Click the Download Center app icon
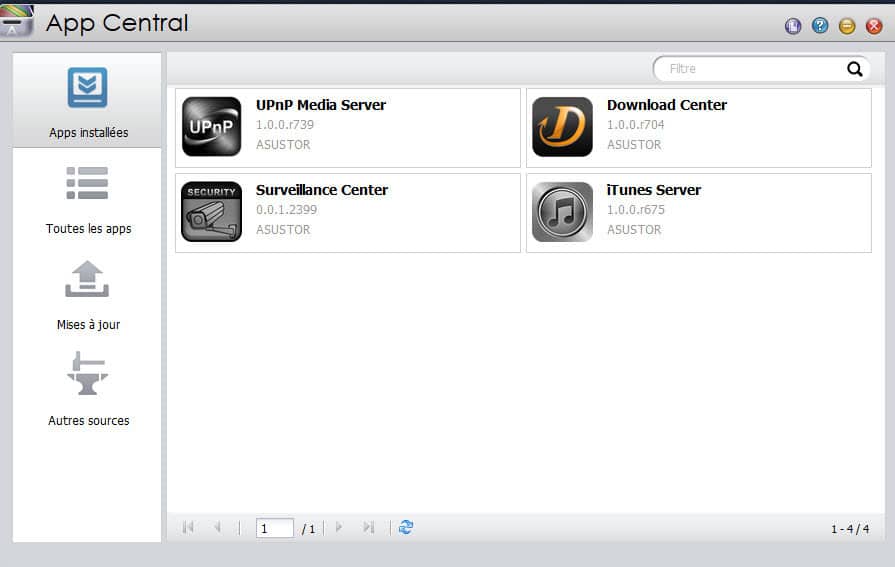 562,127
